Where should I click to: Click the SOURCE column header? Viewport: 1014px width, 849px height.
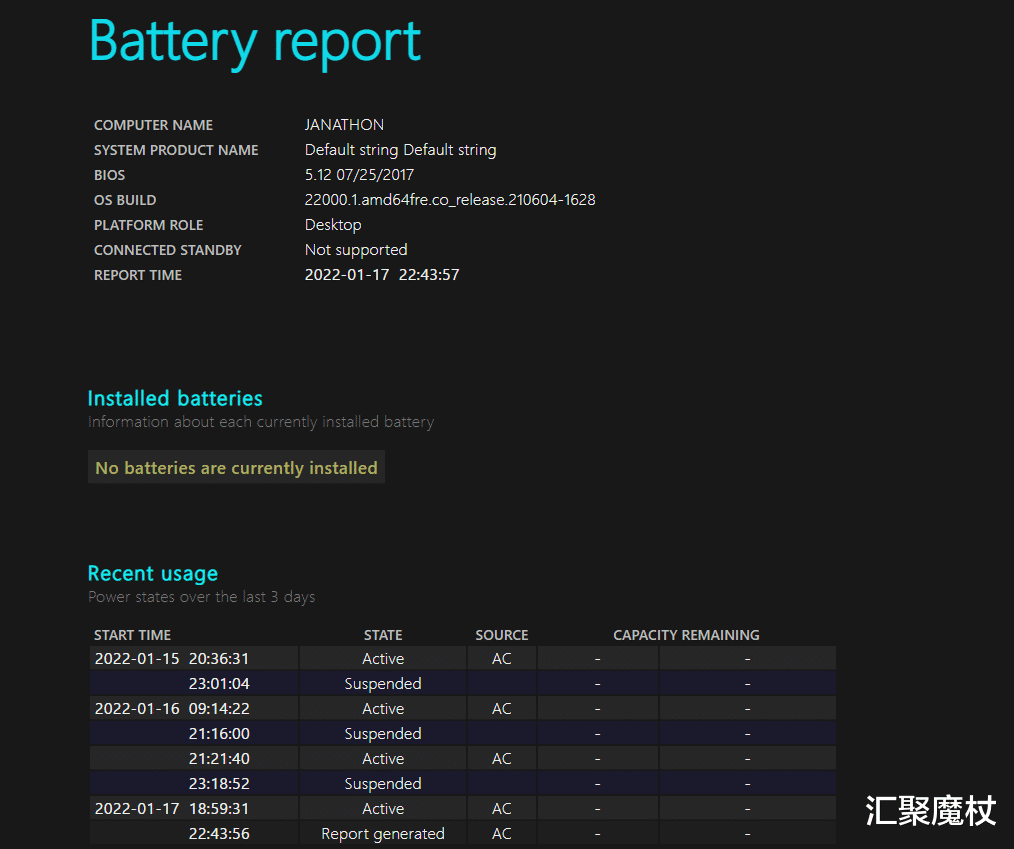click(502, 635)
